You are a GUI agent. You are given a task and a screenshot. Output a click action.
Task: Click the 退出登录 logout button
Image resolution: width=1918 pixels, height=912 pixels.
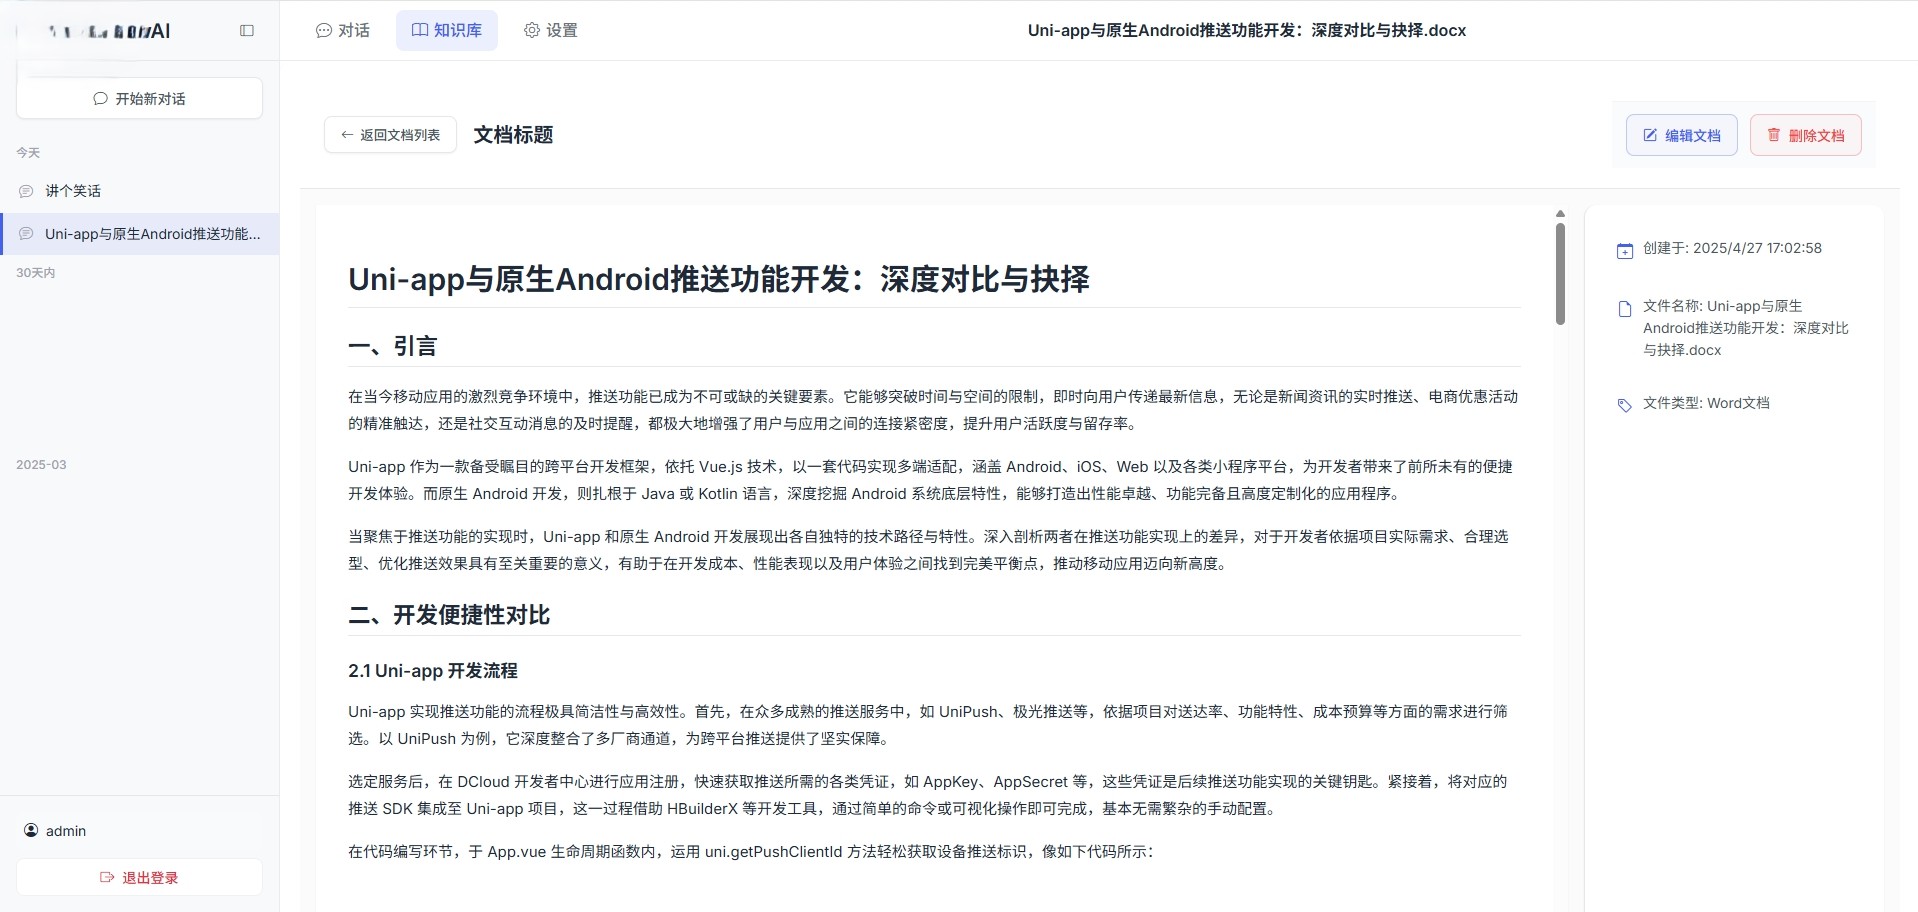click(138, 877)
